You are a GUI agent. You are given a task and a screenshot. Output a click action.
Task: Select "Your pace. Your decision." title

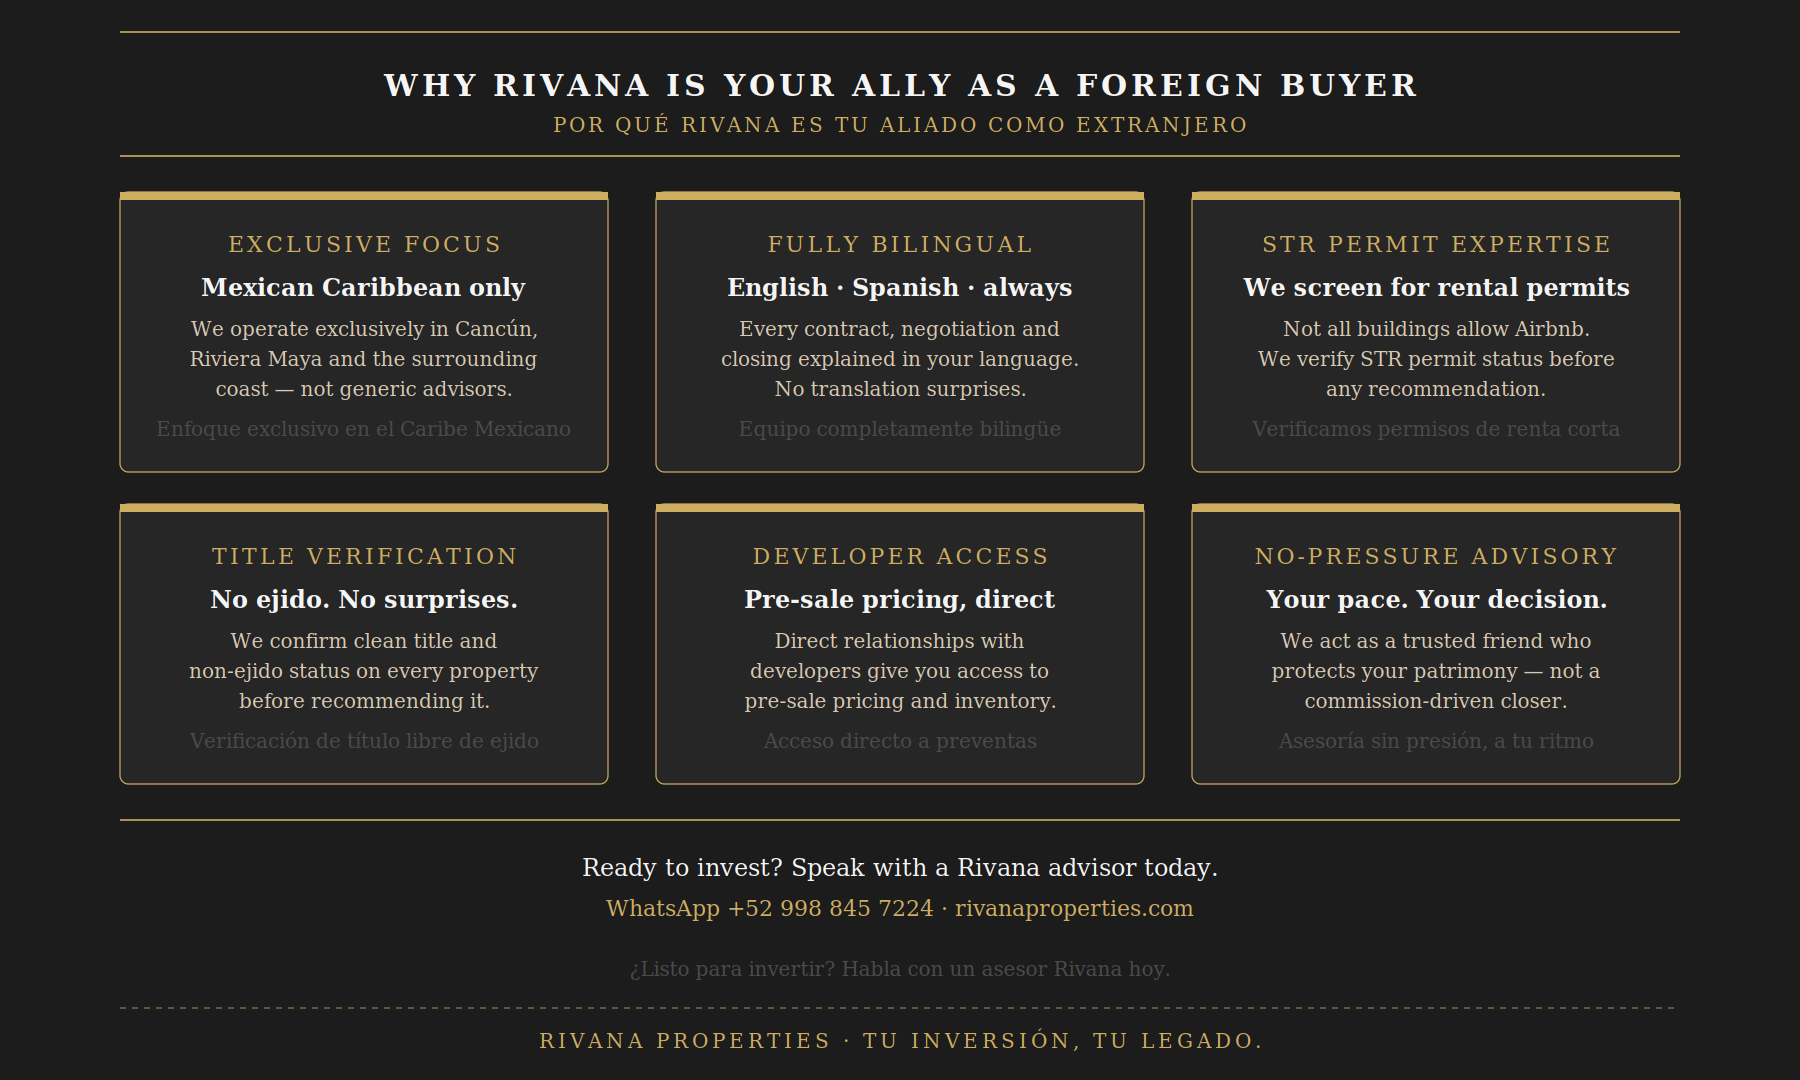point(1436,600)
